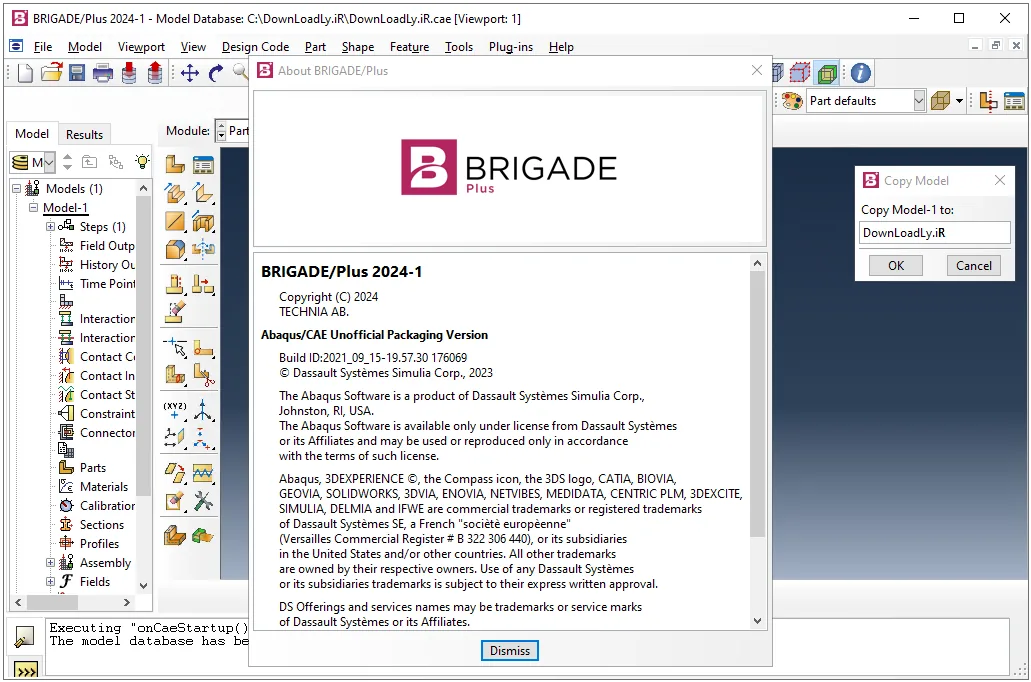Expand the Steps (1) tree node
The height and width of the screenshot is (682, 1031).
click(50, 226)
